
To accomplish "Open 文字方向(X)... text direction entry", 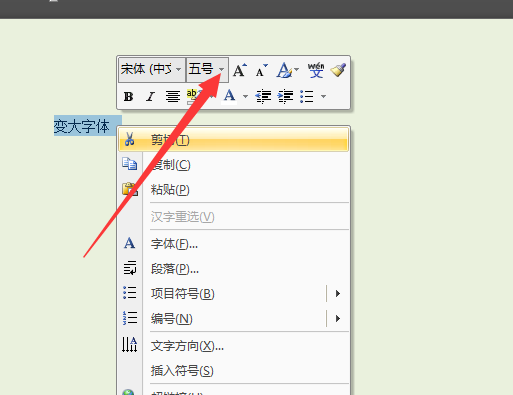I will 234,346.
